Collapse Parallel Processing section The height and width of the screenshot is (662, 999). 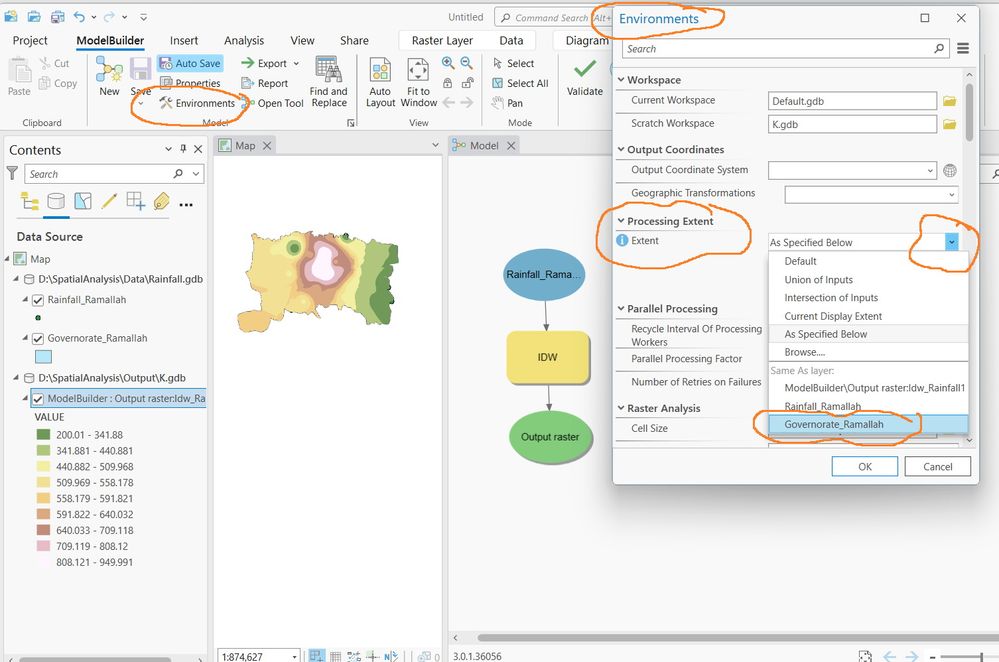tap(621, 308)
